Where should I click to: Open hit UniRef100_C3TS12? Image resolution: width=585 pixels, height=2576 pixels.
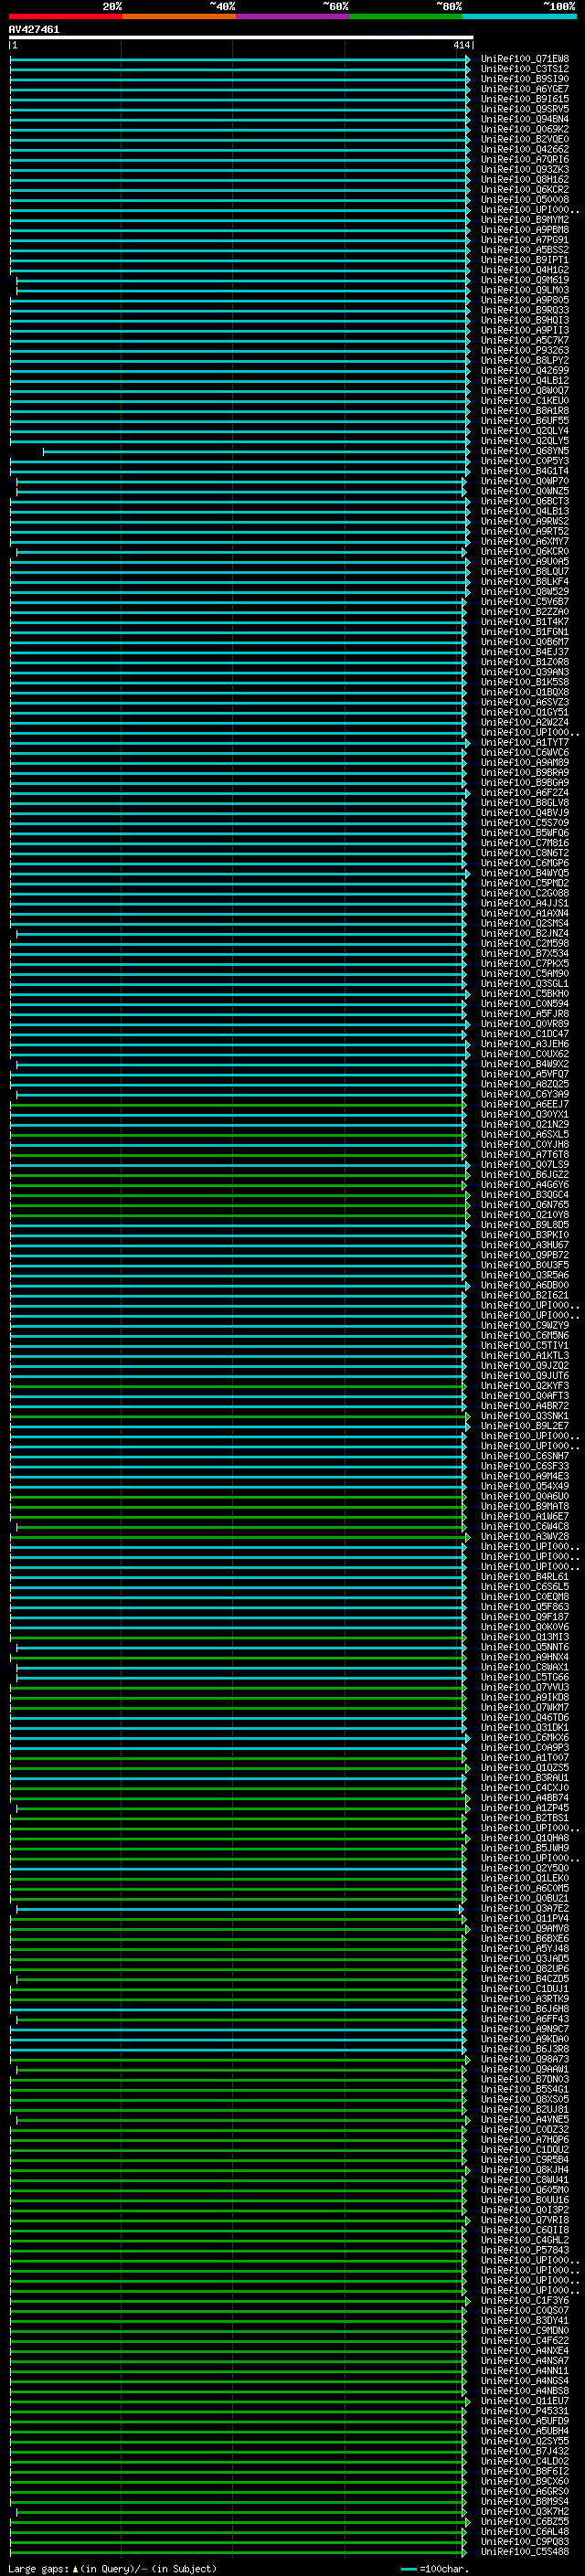(x=524, y=69)
